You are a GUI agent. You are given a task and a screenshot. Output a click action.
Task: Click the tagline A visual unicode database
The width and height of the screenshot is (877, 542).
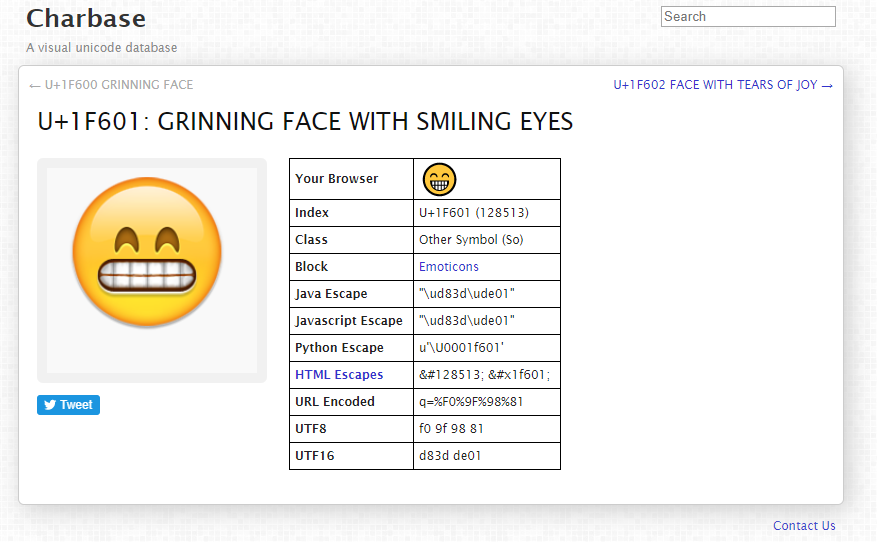[x=102, y=48]
